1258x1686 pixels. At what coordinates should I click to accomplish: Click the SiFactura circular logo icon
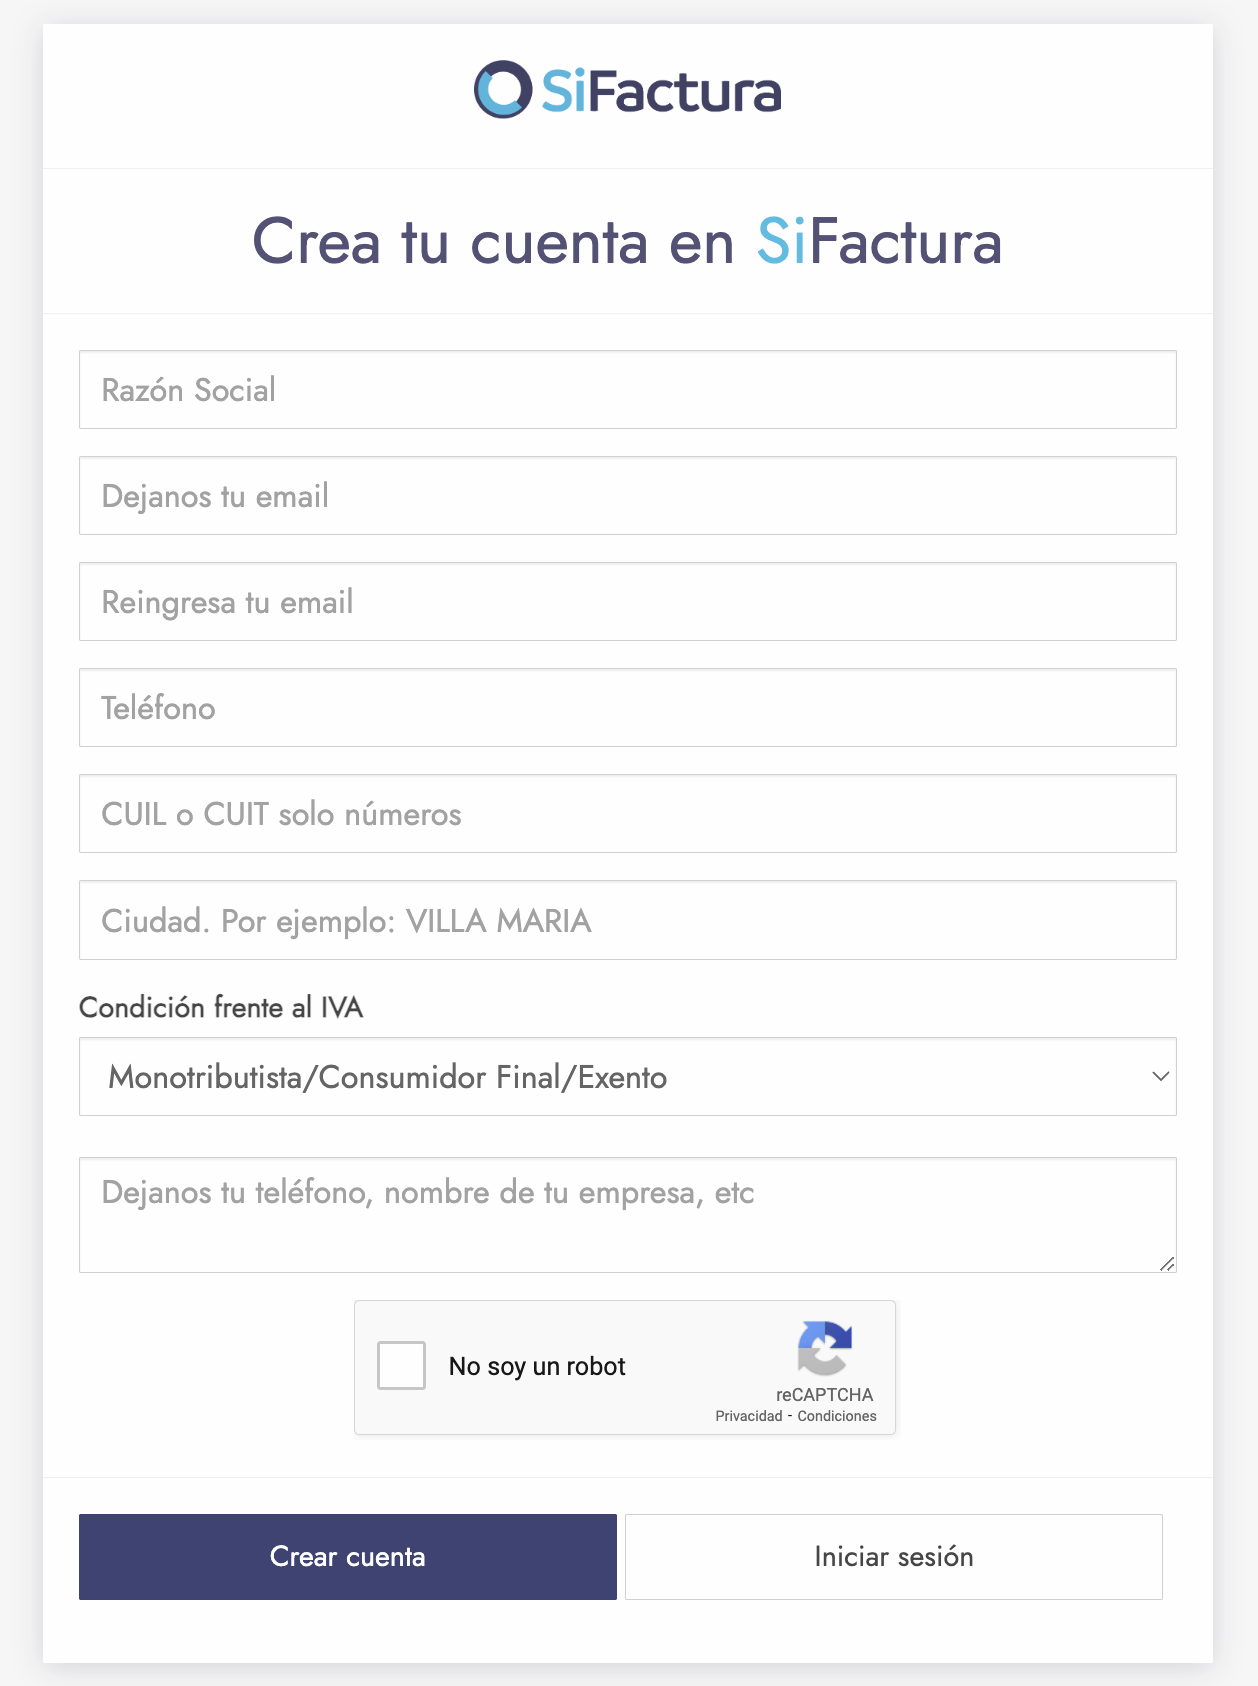point(502,90)
